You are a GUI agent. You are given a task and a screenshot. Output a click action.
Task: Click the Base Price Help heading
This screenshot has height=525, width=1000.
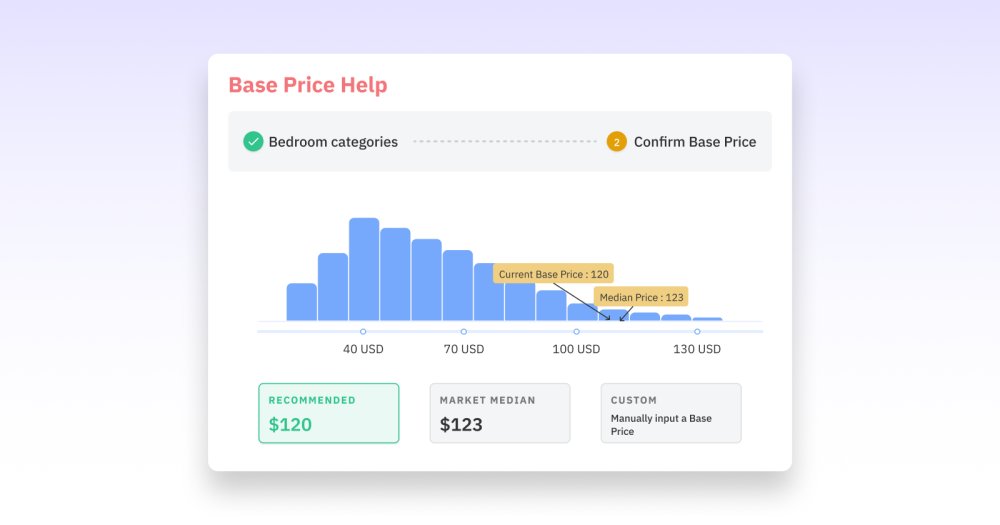pos(307,85)
